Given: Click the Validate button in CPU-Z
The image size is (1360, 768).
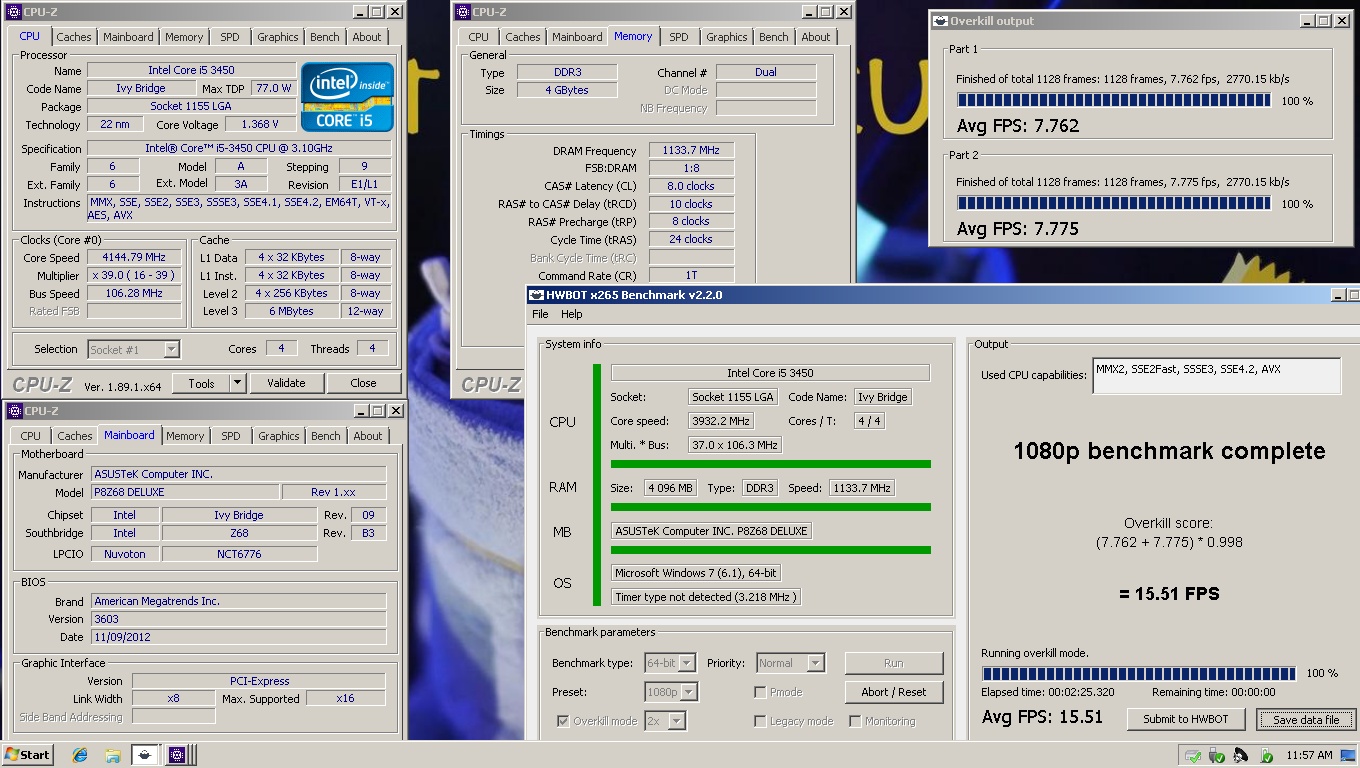Looking at the screenshot, I should (x=286, y=383).
